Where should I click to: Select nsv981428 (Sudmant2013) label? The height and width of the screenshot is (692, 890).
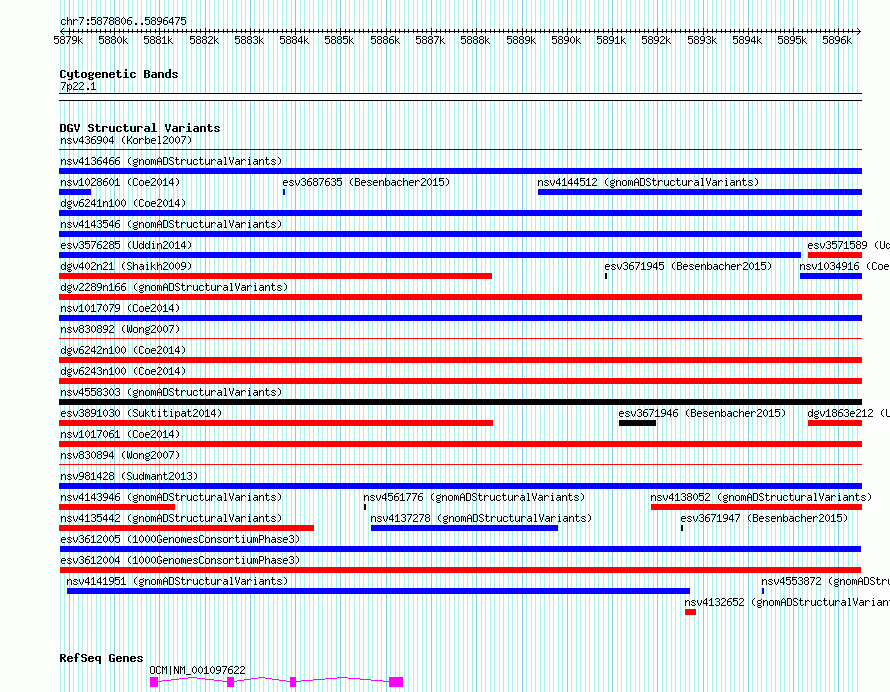129,476
